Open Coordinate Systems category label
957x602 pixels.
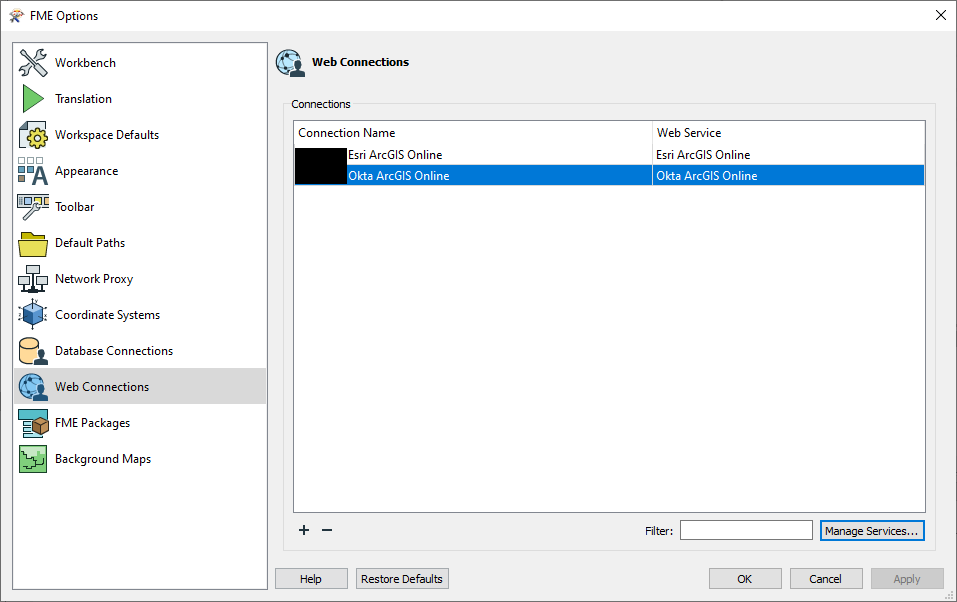click(107, 315)
